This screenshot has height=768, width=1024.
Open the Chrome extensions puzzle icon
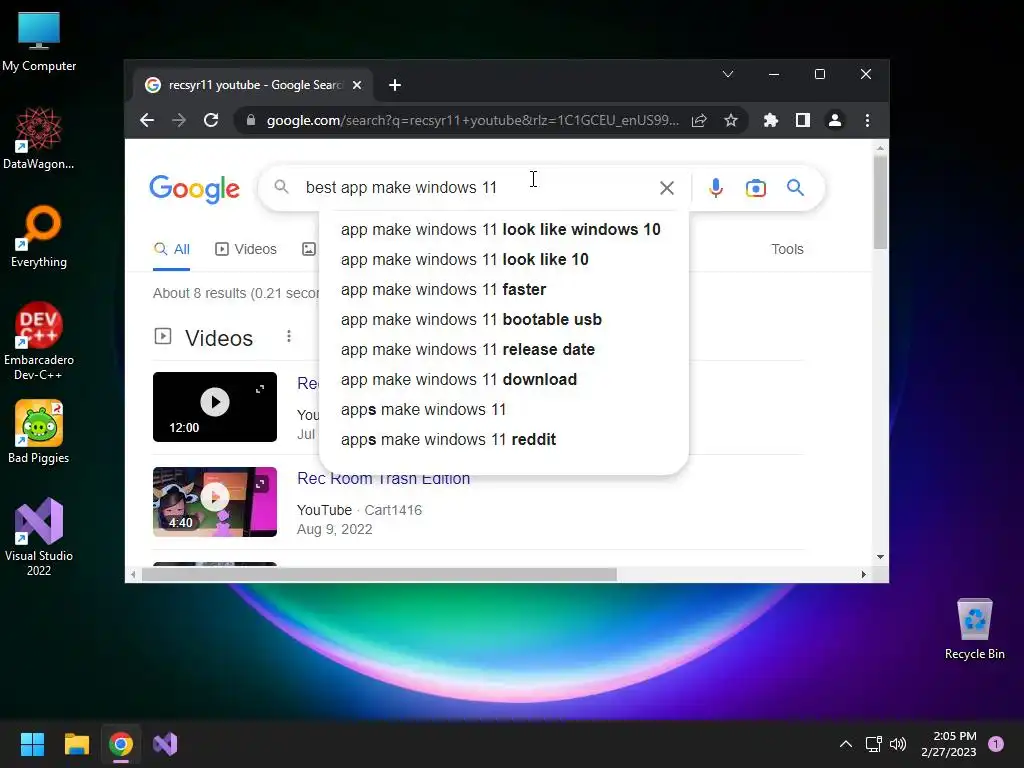(771, 120)
